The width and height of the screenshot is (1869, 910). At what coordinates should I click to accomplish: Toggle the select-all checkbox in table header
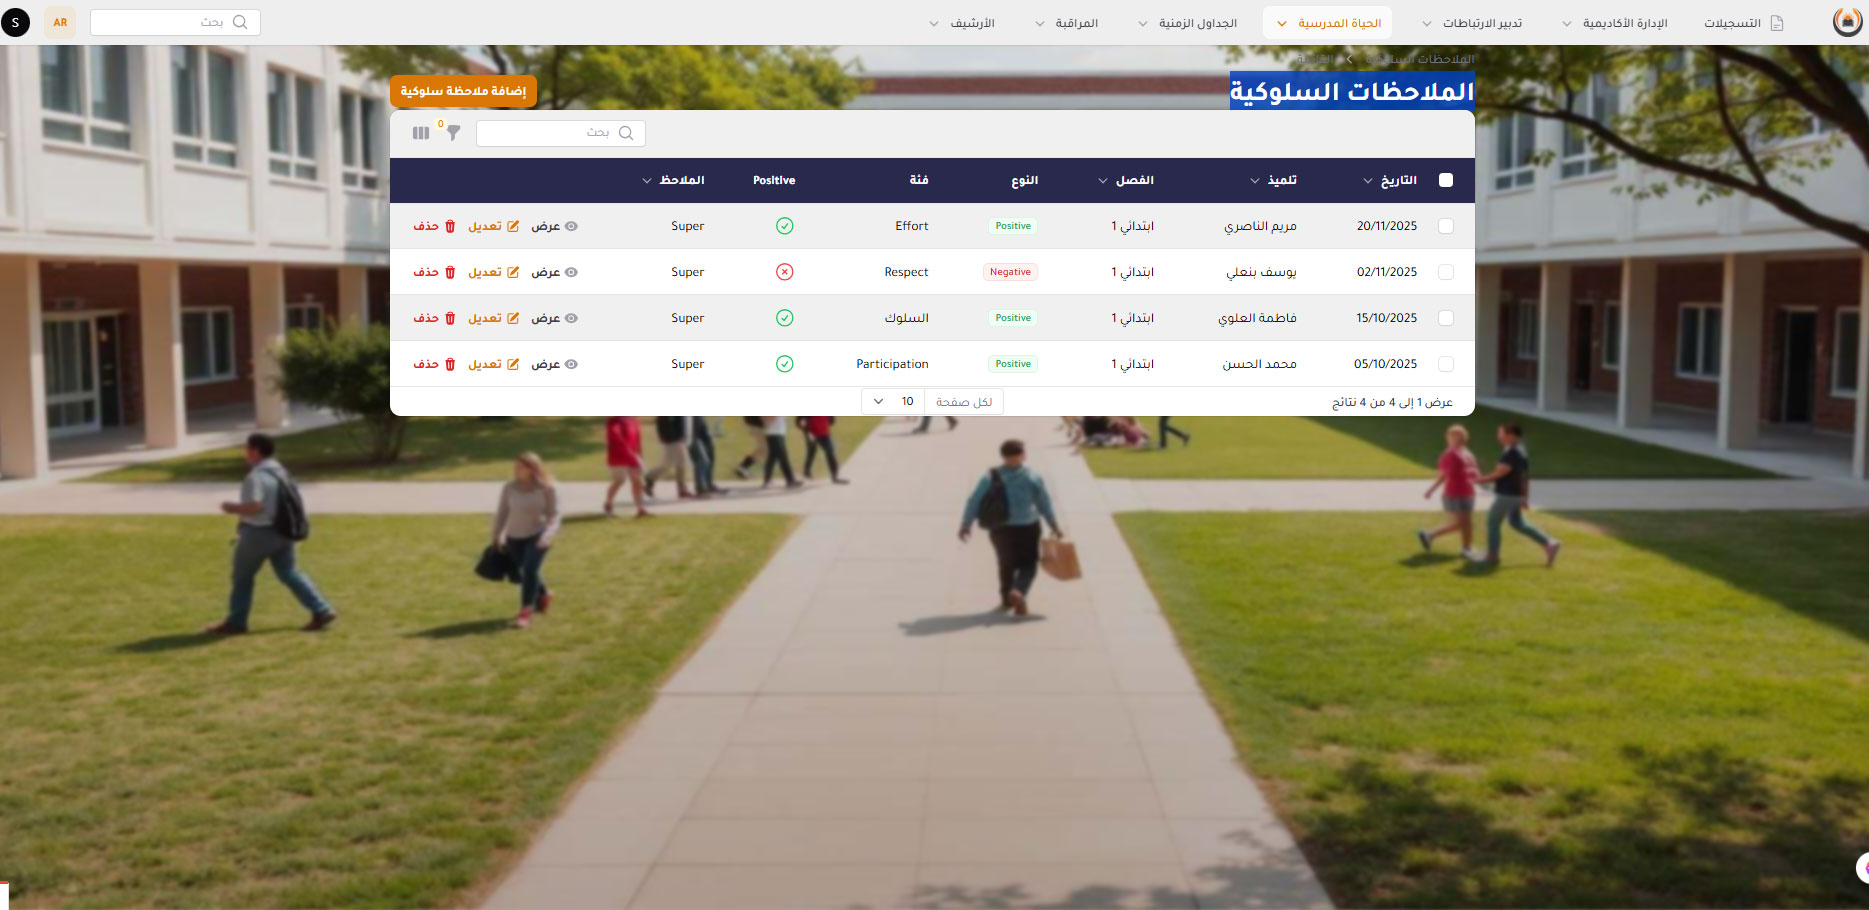1445,180
